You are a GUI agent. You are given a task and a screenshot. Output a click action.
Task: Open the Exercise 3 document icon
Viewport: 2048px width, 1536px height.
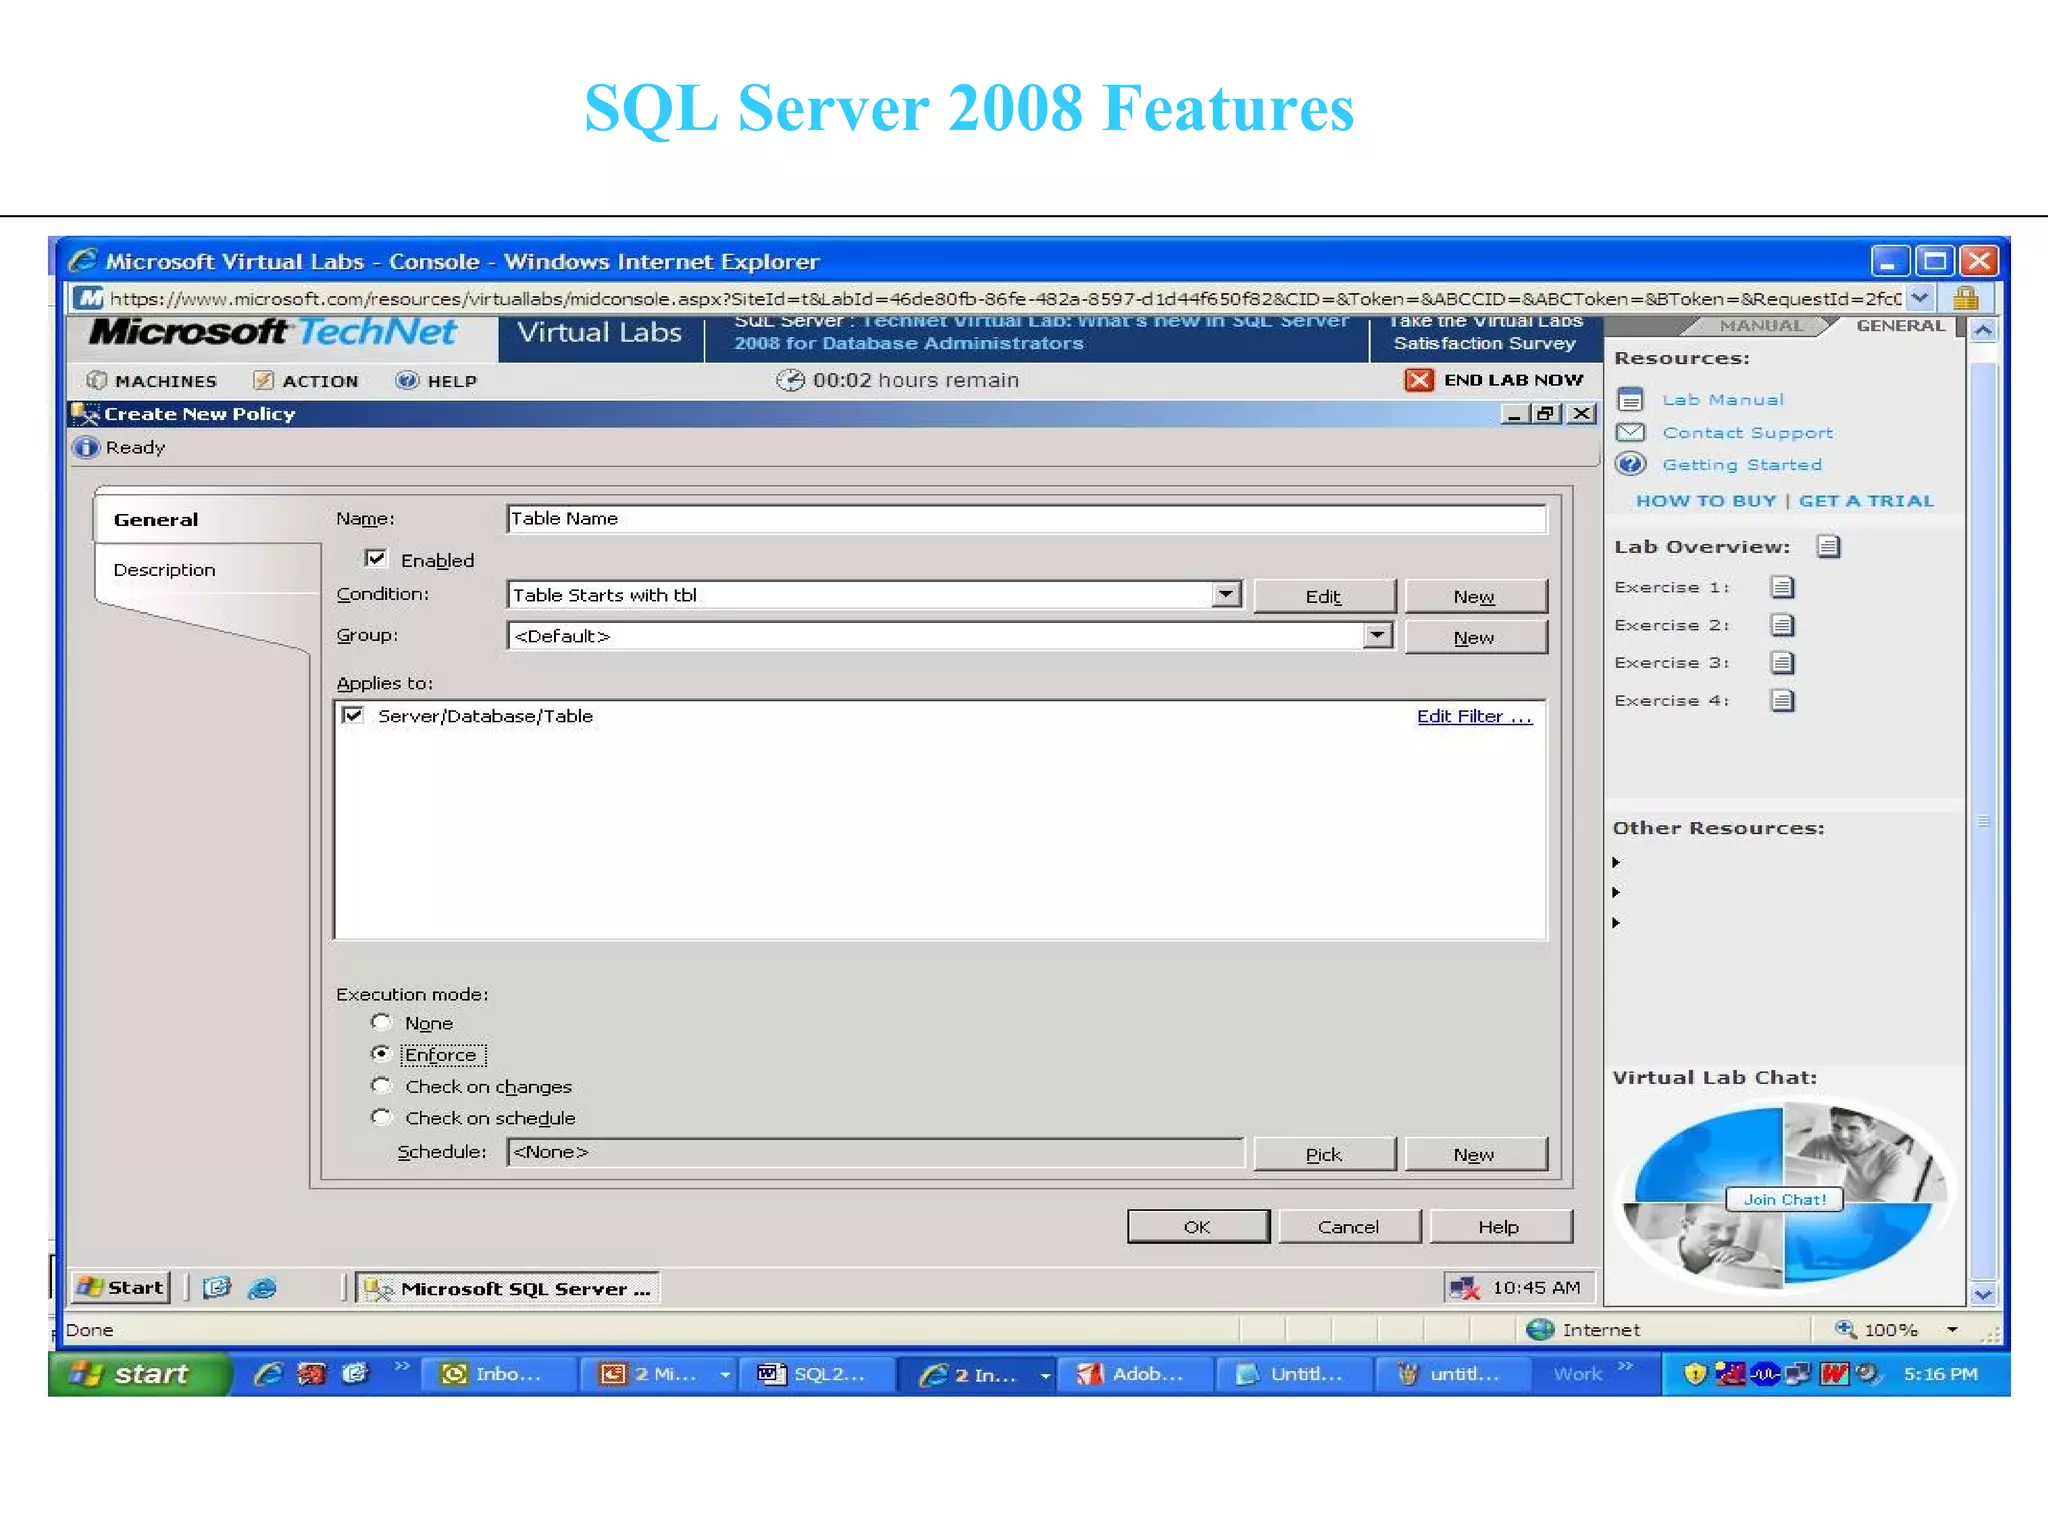1782,662
